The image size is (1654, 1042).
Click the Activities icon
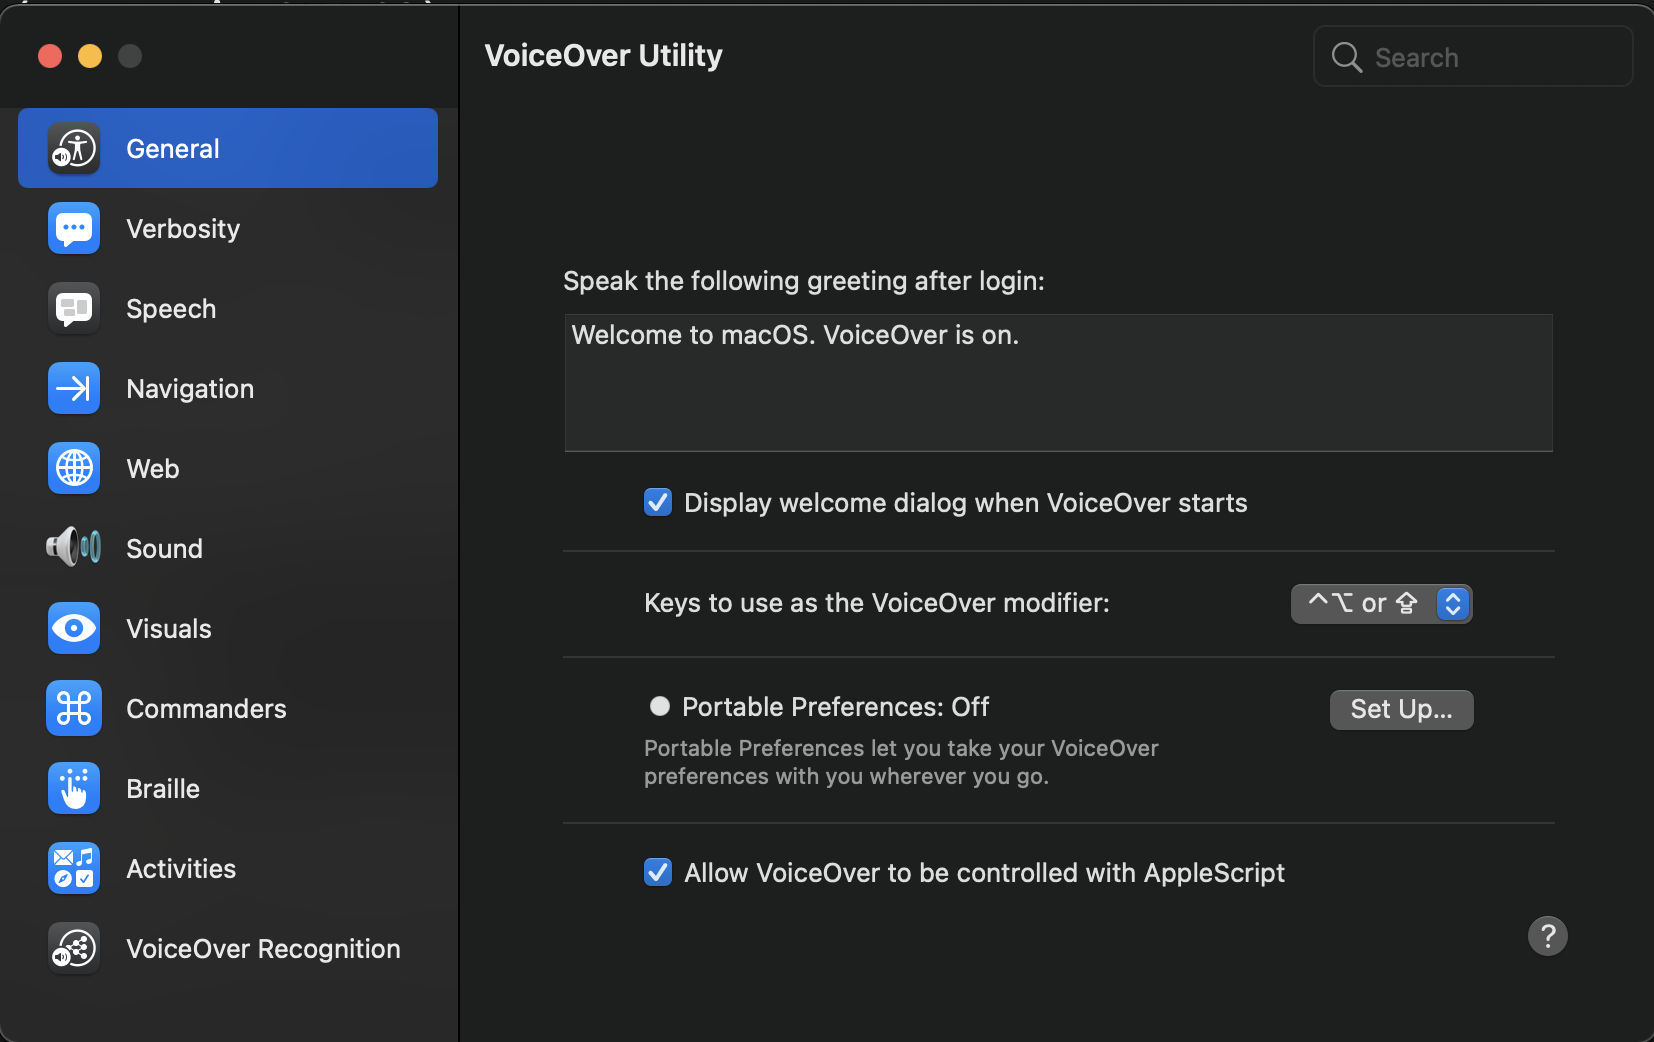74,869
